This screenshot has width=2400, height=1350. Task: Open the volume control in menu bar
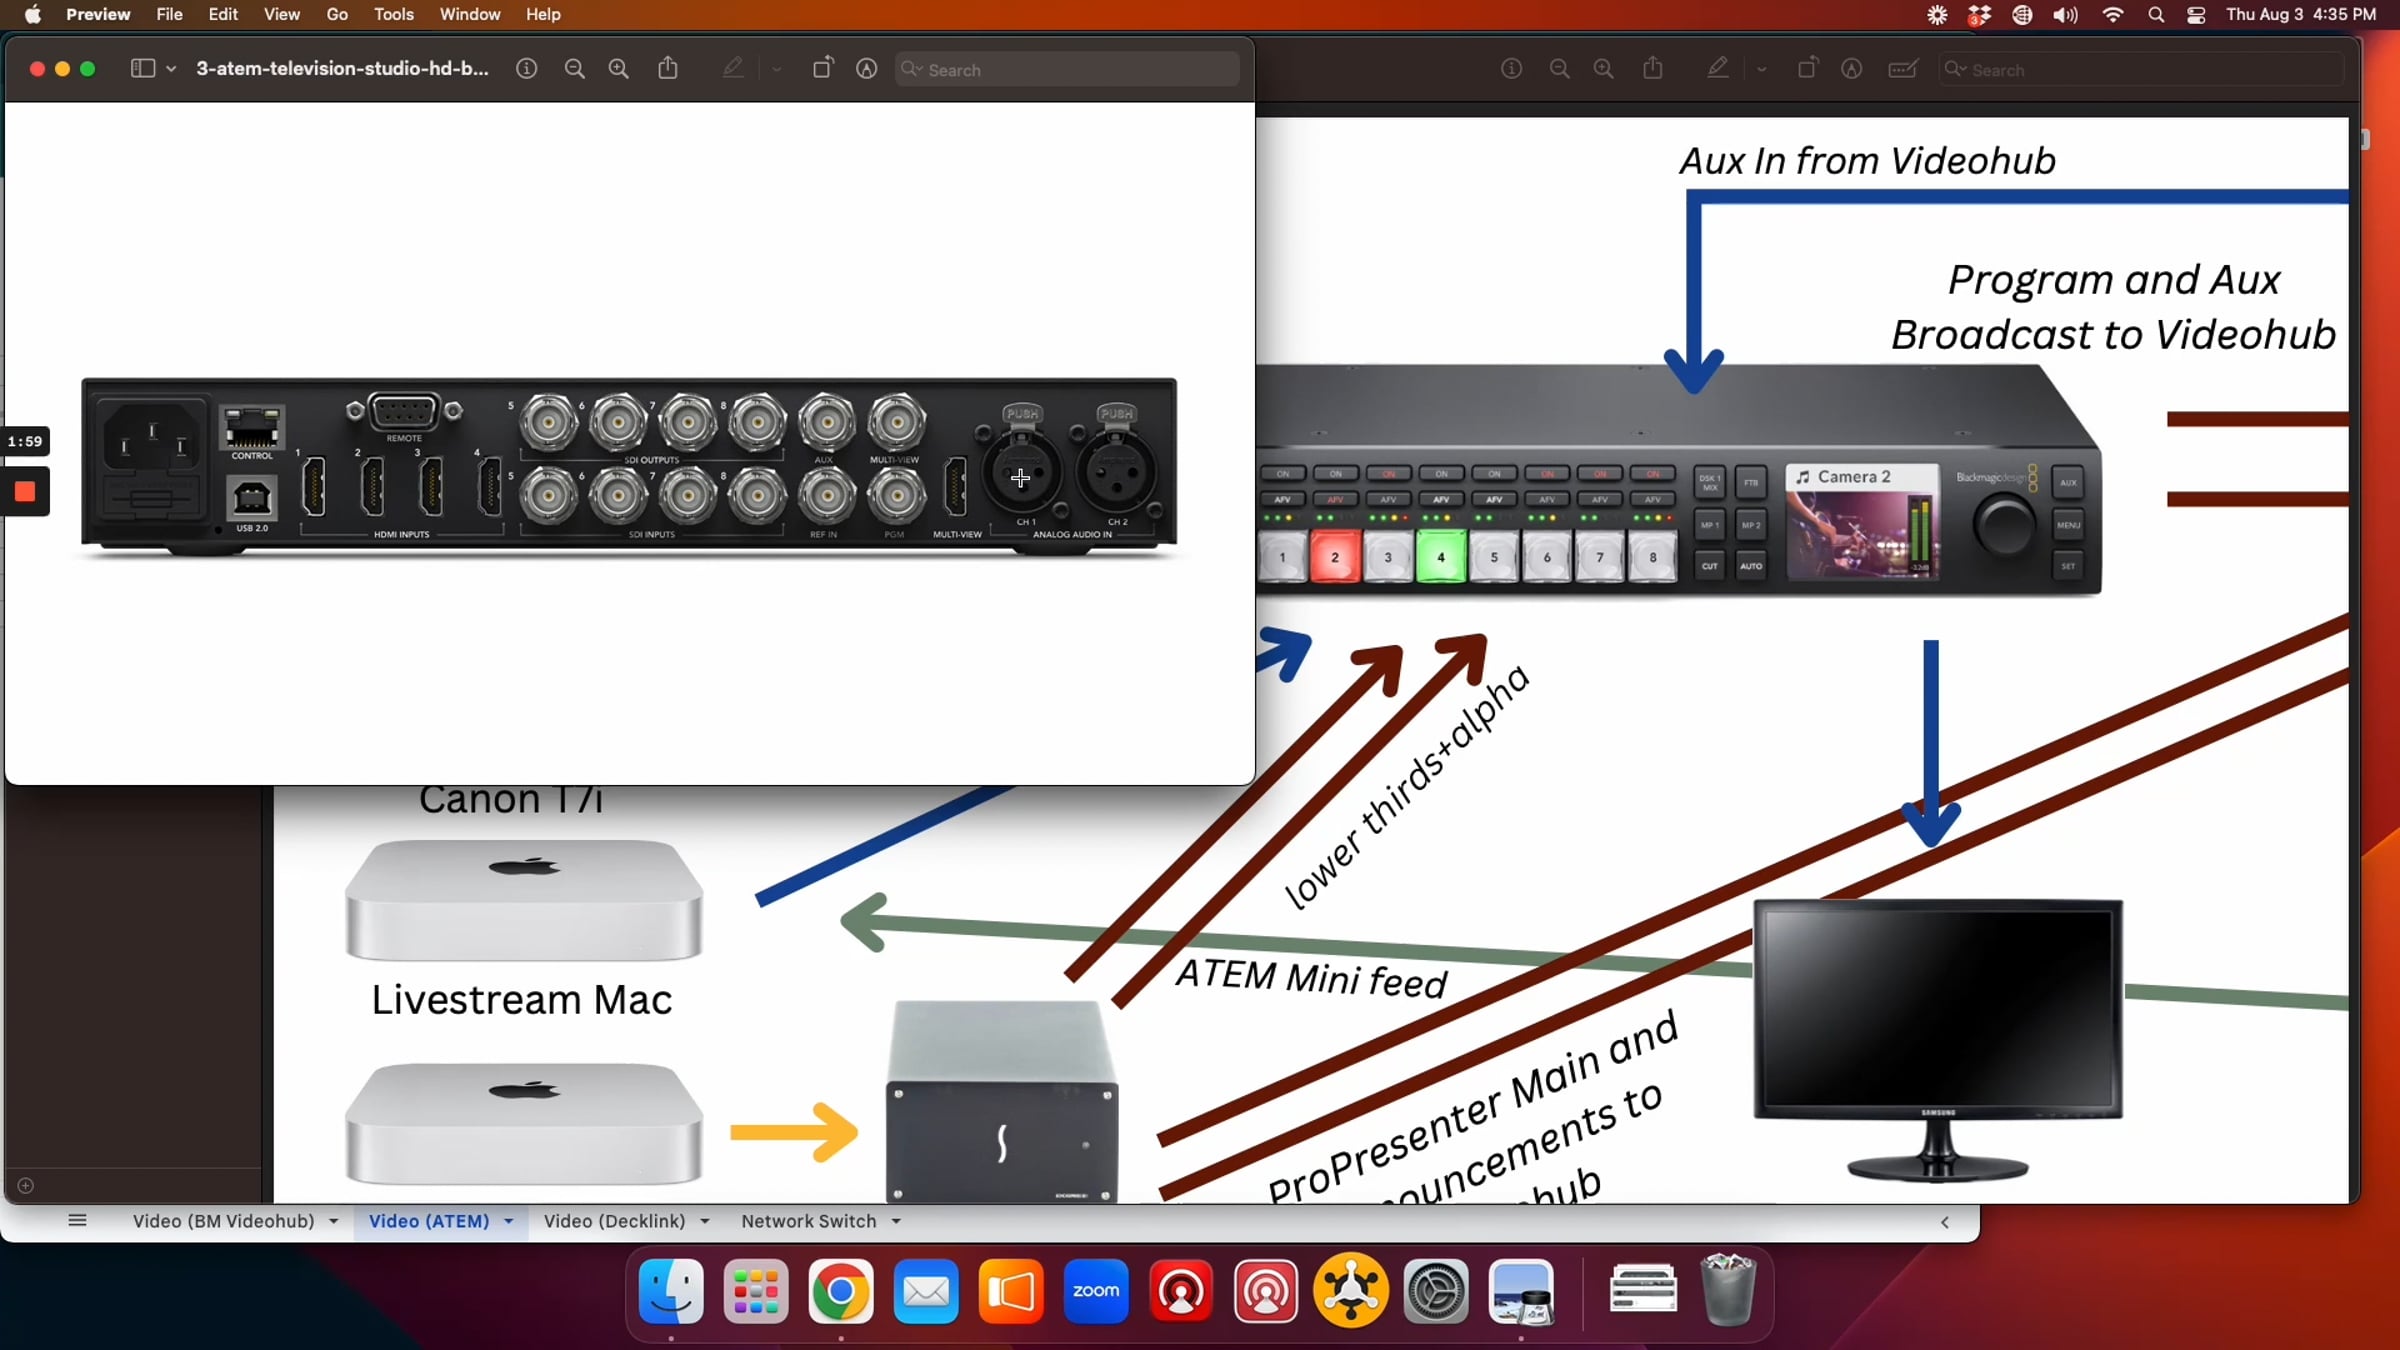tap(2065, 15)
